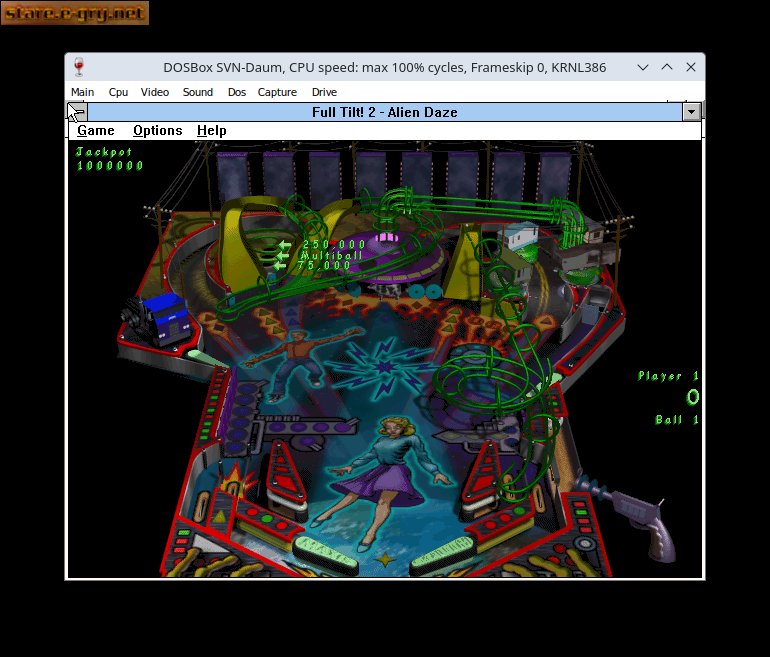Click the explosion graphic at the left outlane
Screen dimensions: 770x657
(236, 479)
